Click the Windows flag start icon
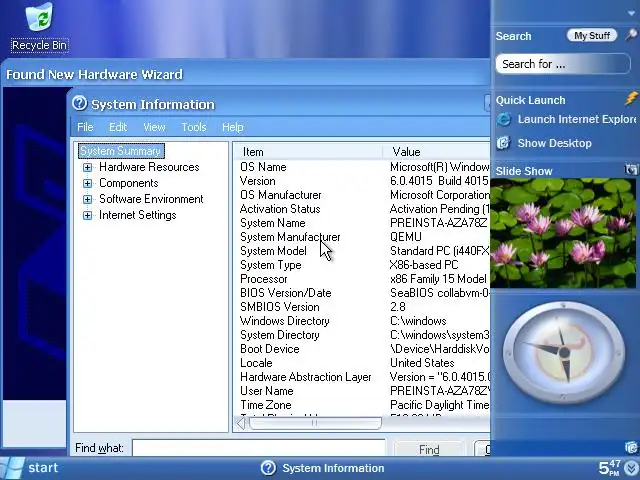Viewport: 640px width, 480px height. (12, 468)
